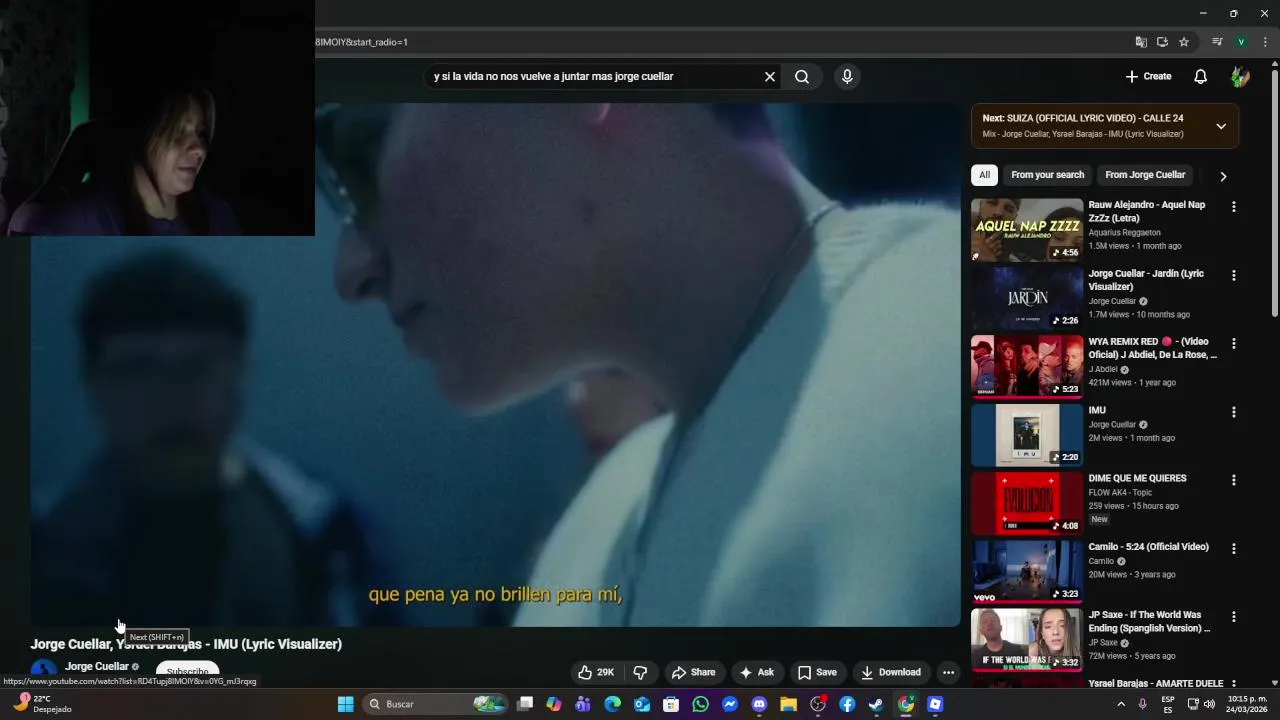Click the magnifier search button
Image resolution: width=1280 pixels, height=720 pixels.
802,77
